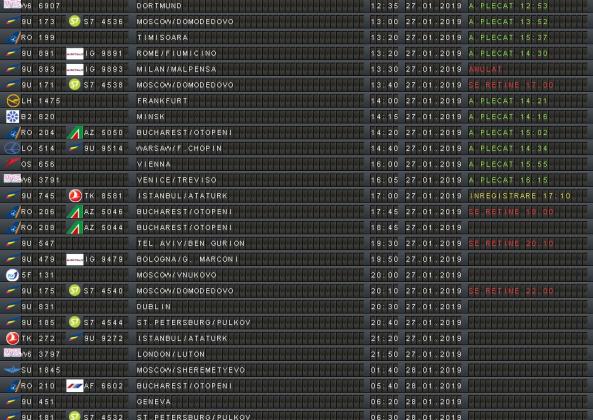Click the 05:40 departure time

pos(385,386)
